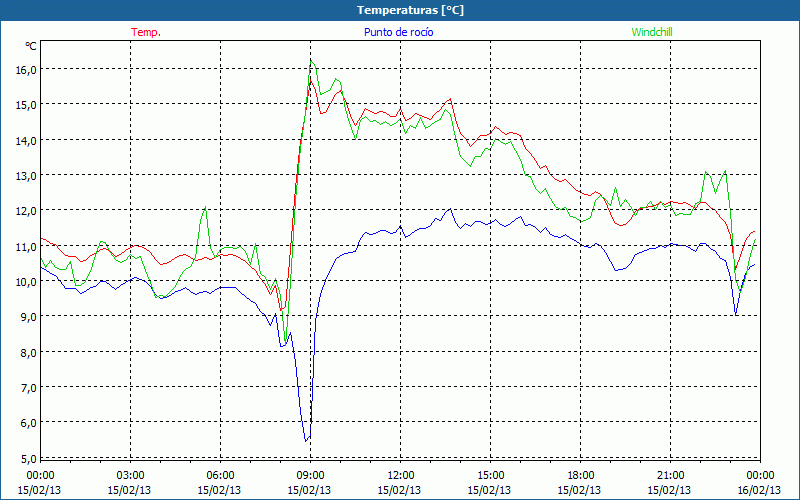Click the 16/02/13 date label
This screenshot has width=800, height=500.
click(759, 490)
